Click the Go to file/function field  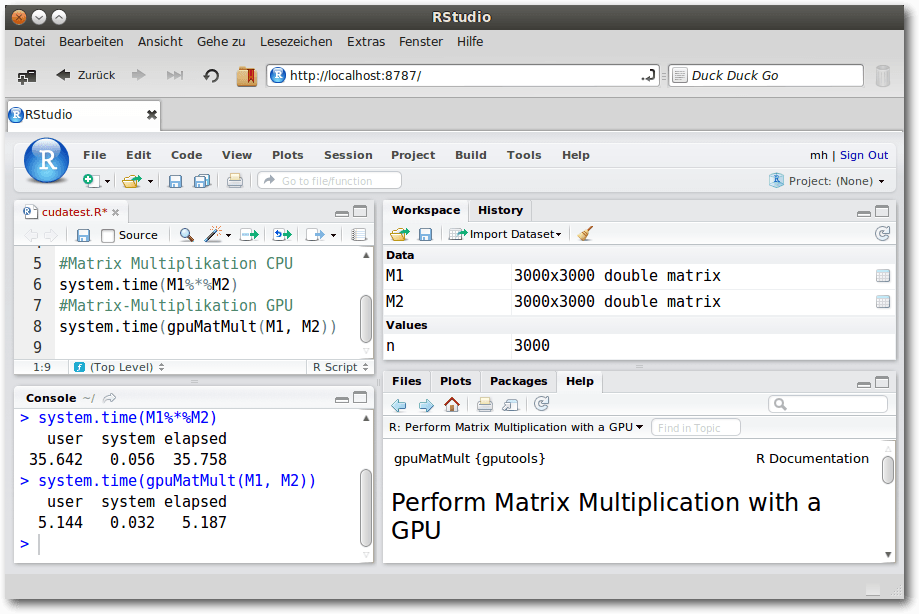point(329,180)
